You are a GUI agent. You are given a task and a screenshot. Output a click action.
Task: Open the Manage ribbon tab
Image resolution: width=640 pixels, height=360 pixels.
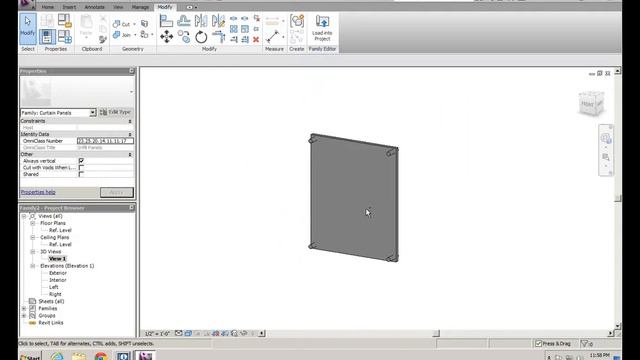point(140,7)
